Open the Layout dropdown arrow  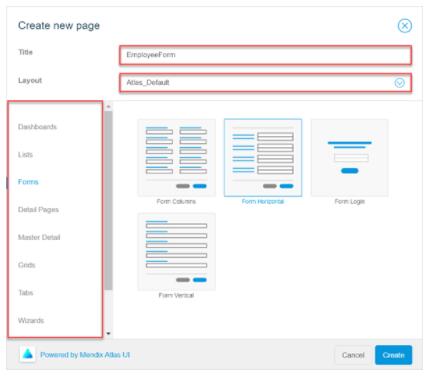(399, 83)
